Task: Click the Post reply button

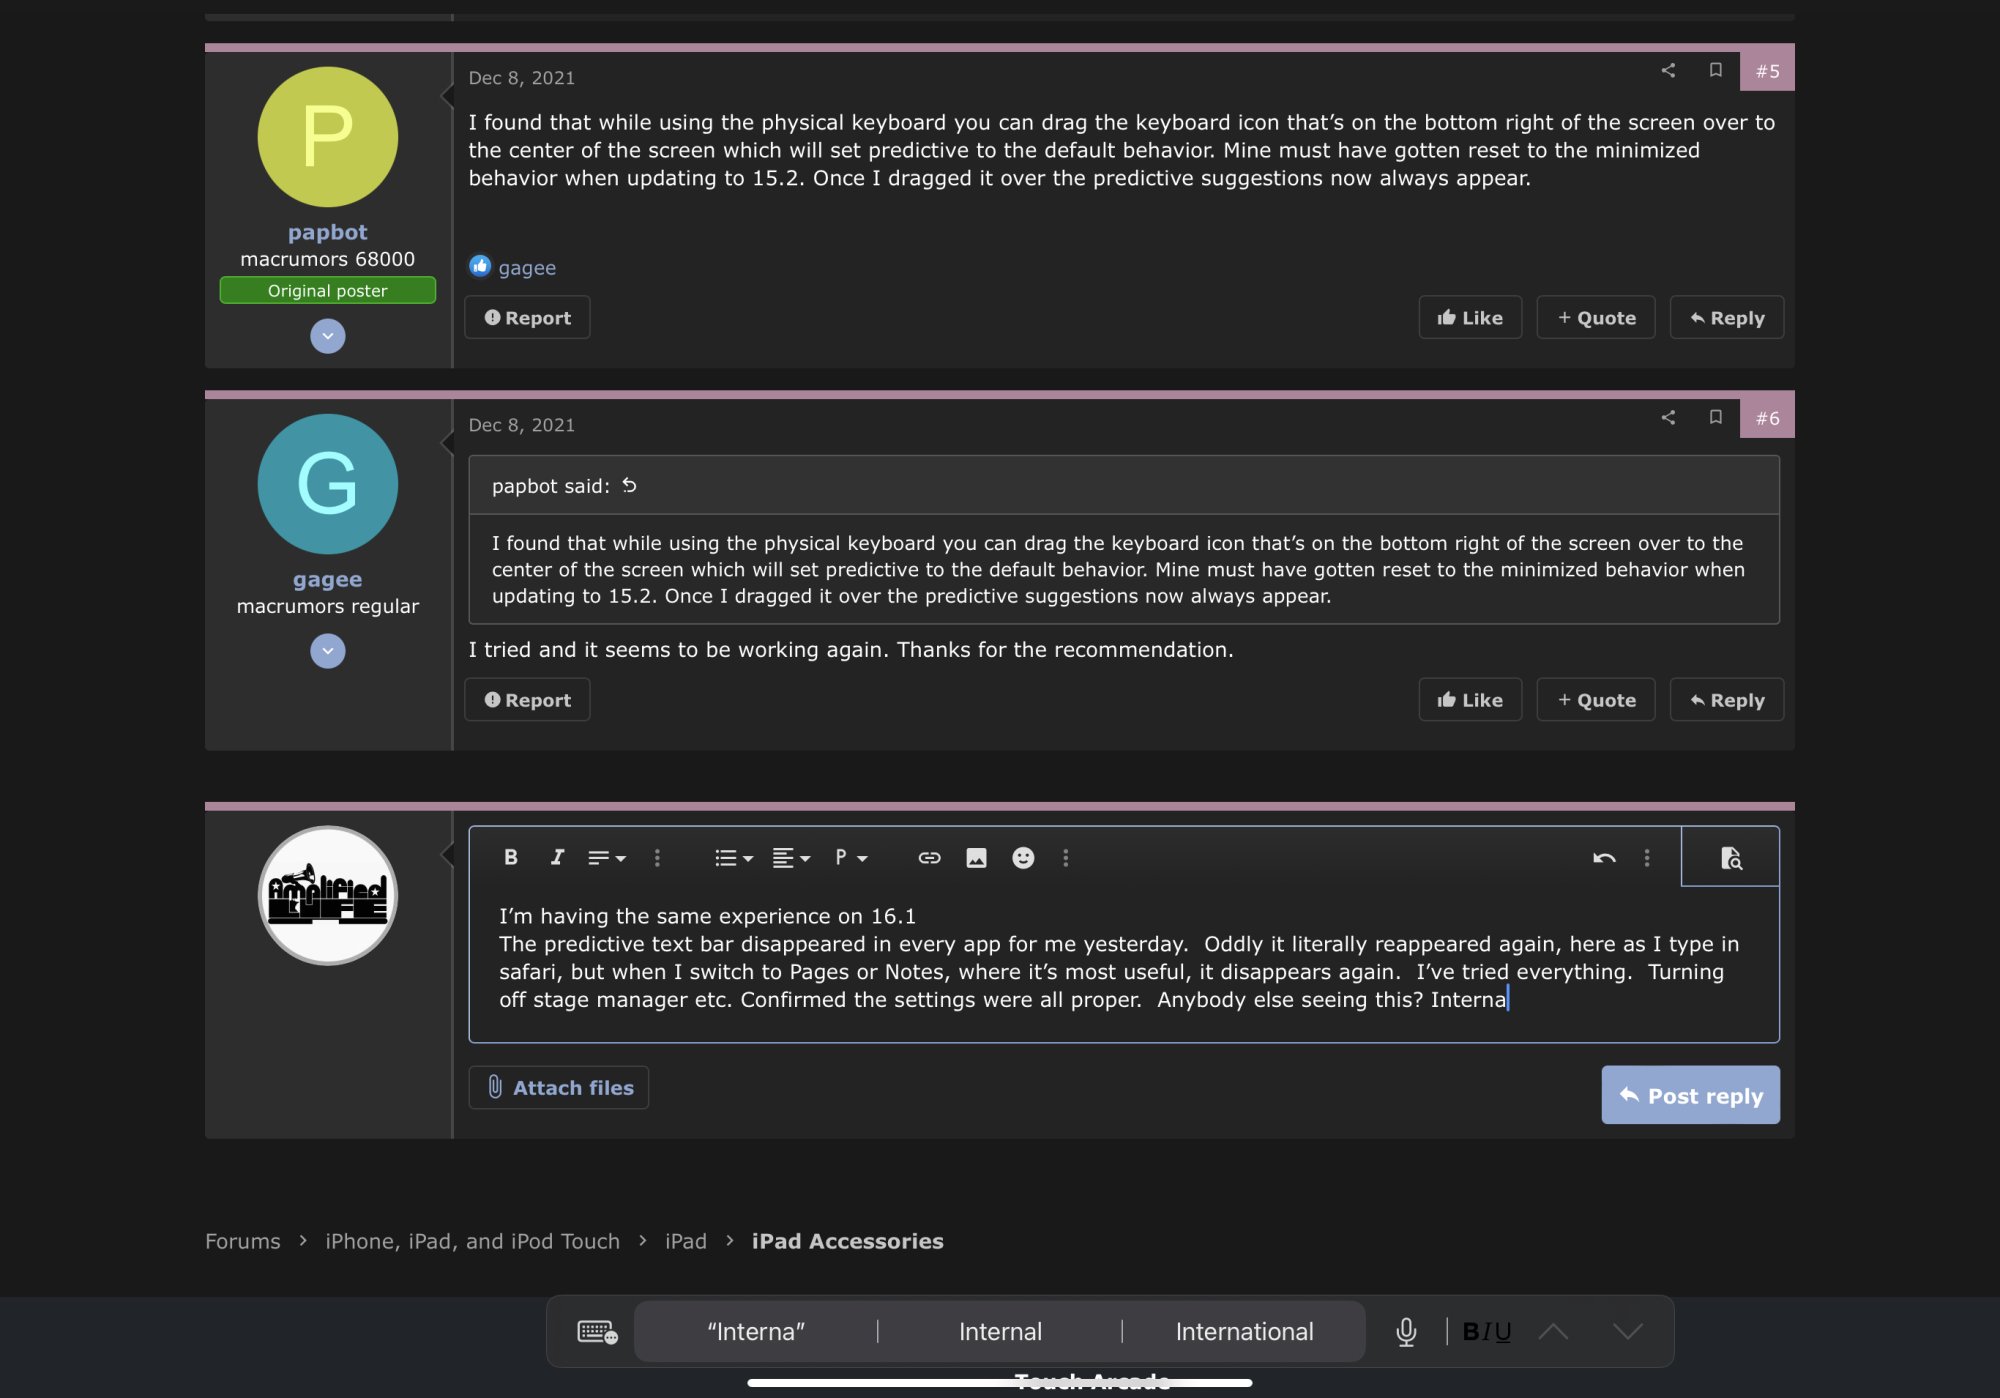Action: 1690,1095
